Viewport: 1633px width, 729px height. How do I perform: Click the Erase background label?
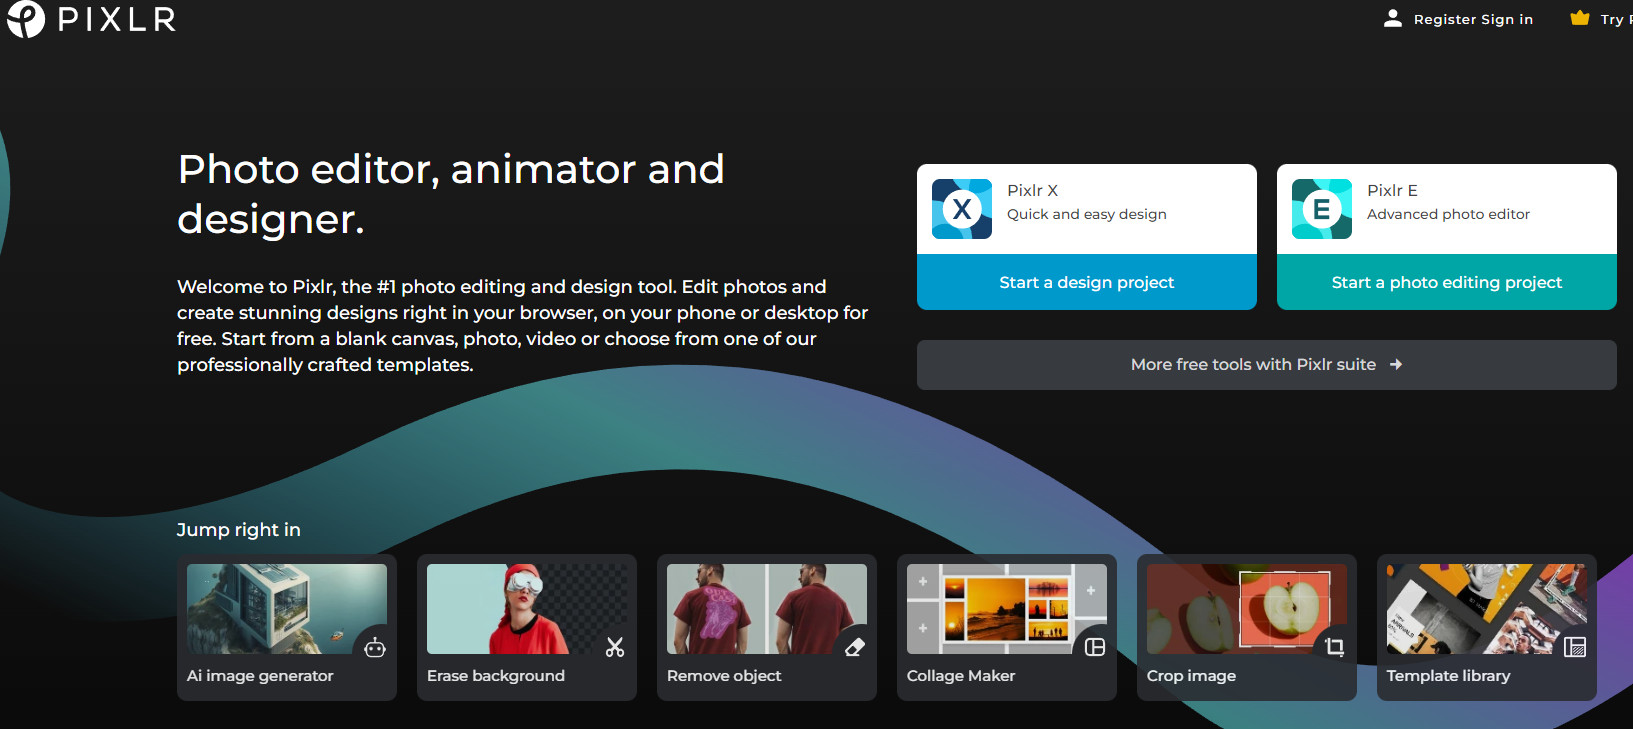click(496, 676)
